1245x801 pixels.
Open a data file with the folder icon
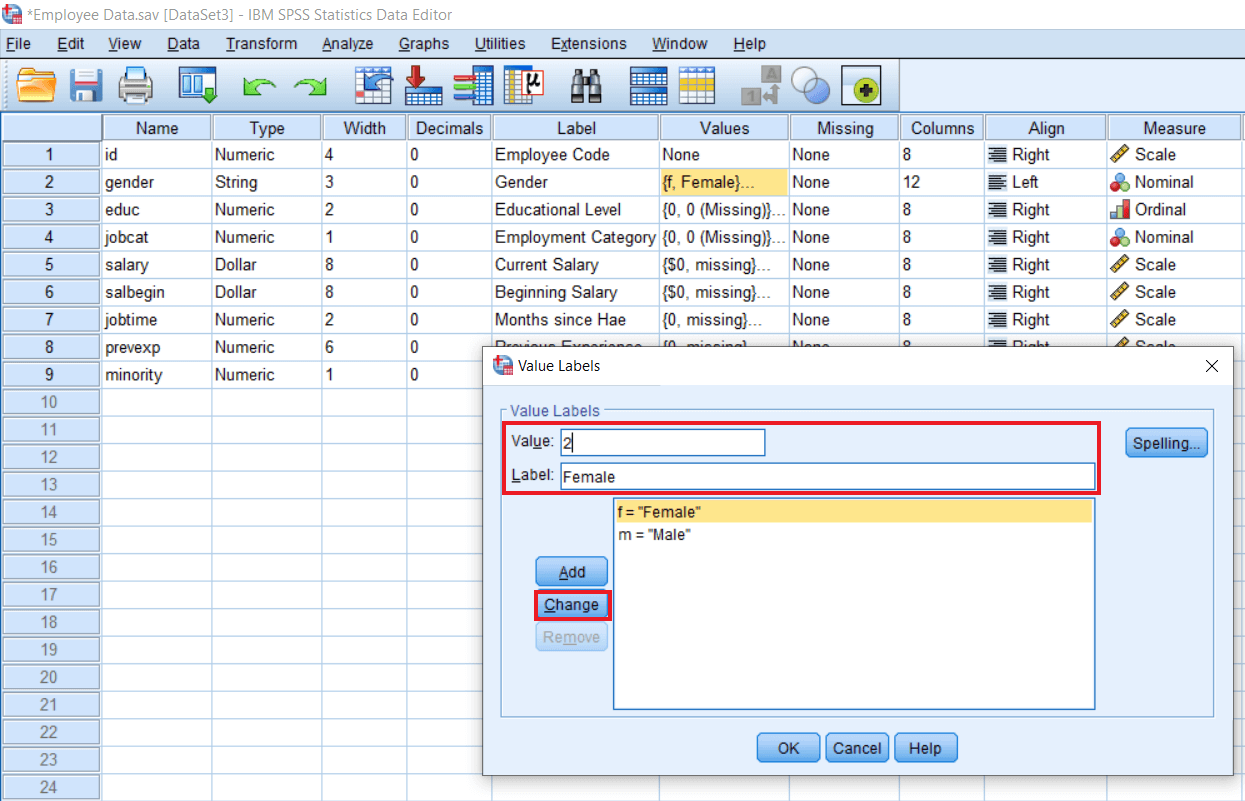[x=36, y=86]
